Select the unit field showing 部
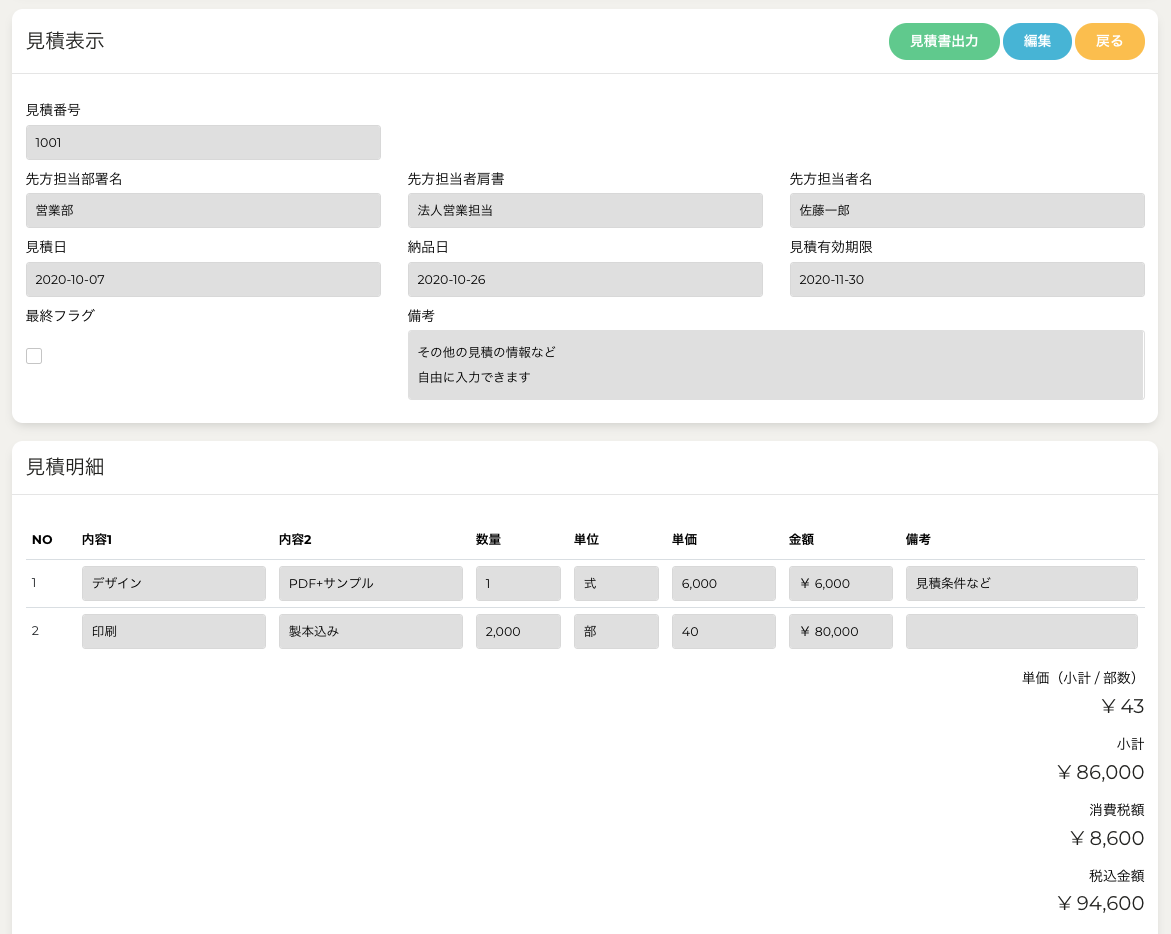 (616, 632)
